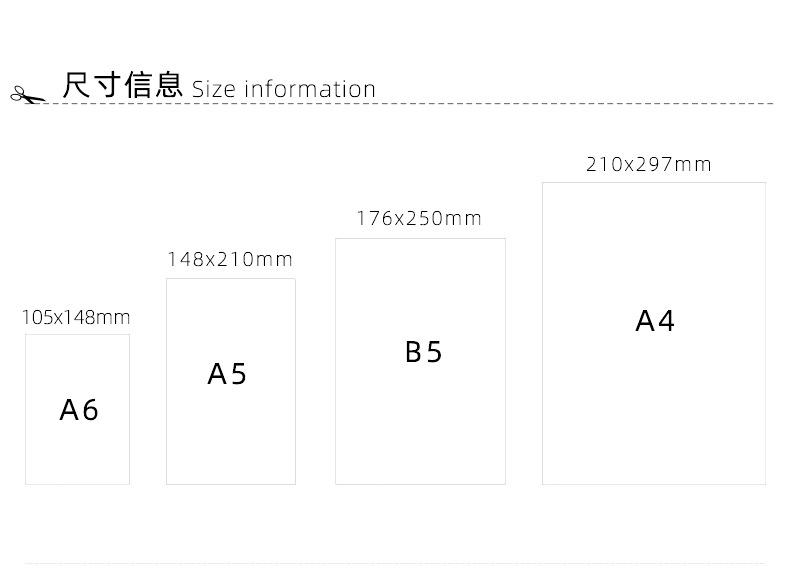Image resolution: width=790 pixels, height=580 pixels.
Task: Click the A4 text label
Action: click(x=654, y=320)
